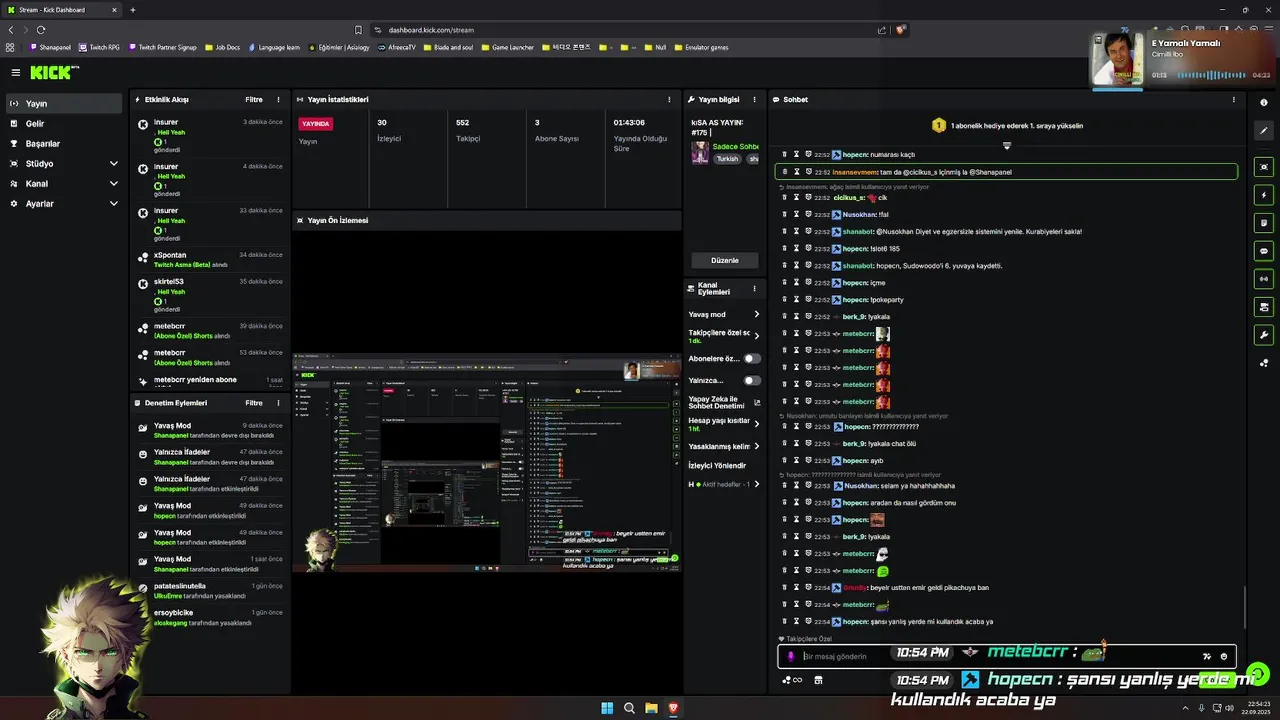Go to Yayın page in sidebar
The image size is (1280, 720).
[x=65, y=103]
